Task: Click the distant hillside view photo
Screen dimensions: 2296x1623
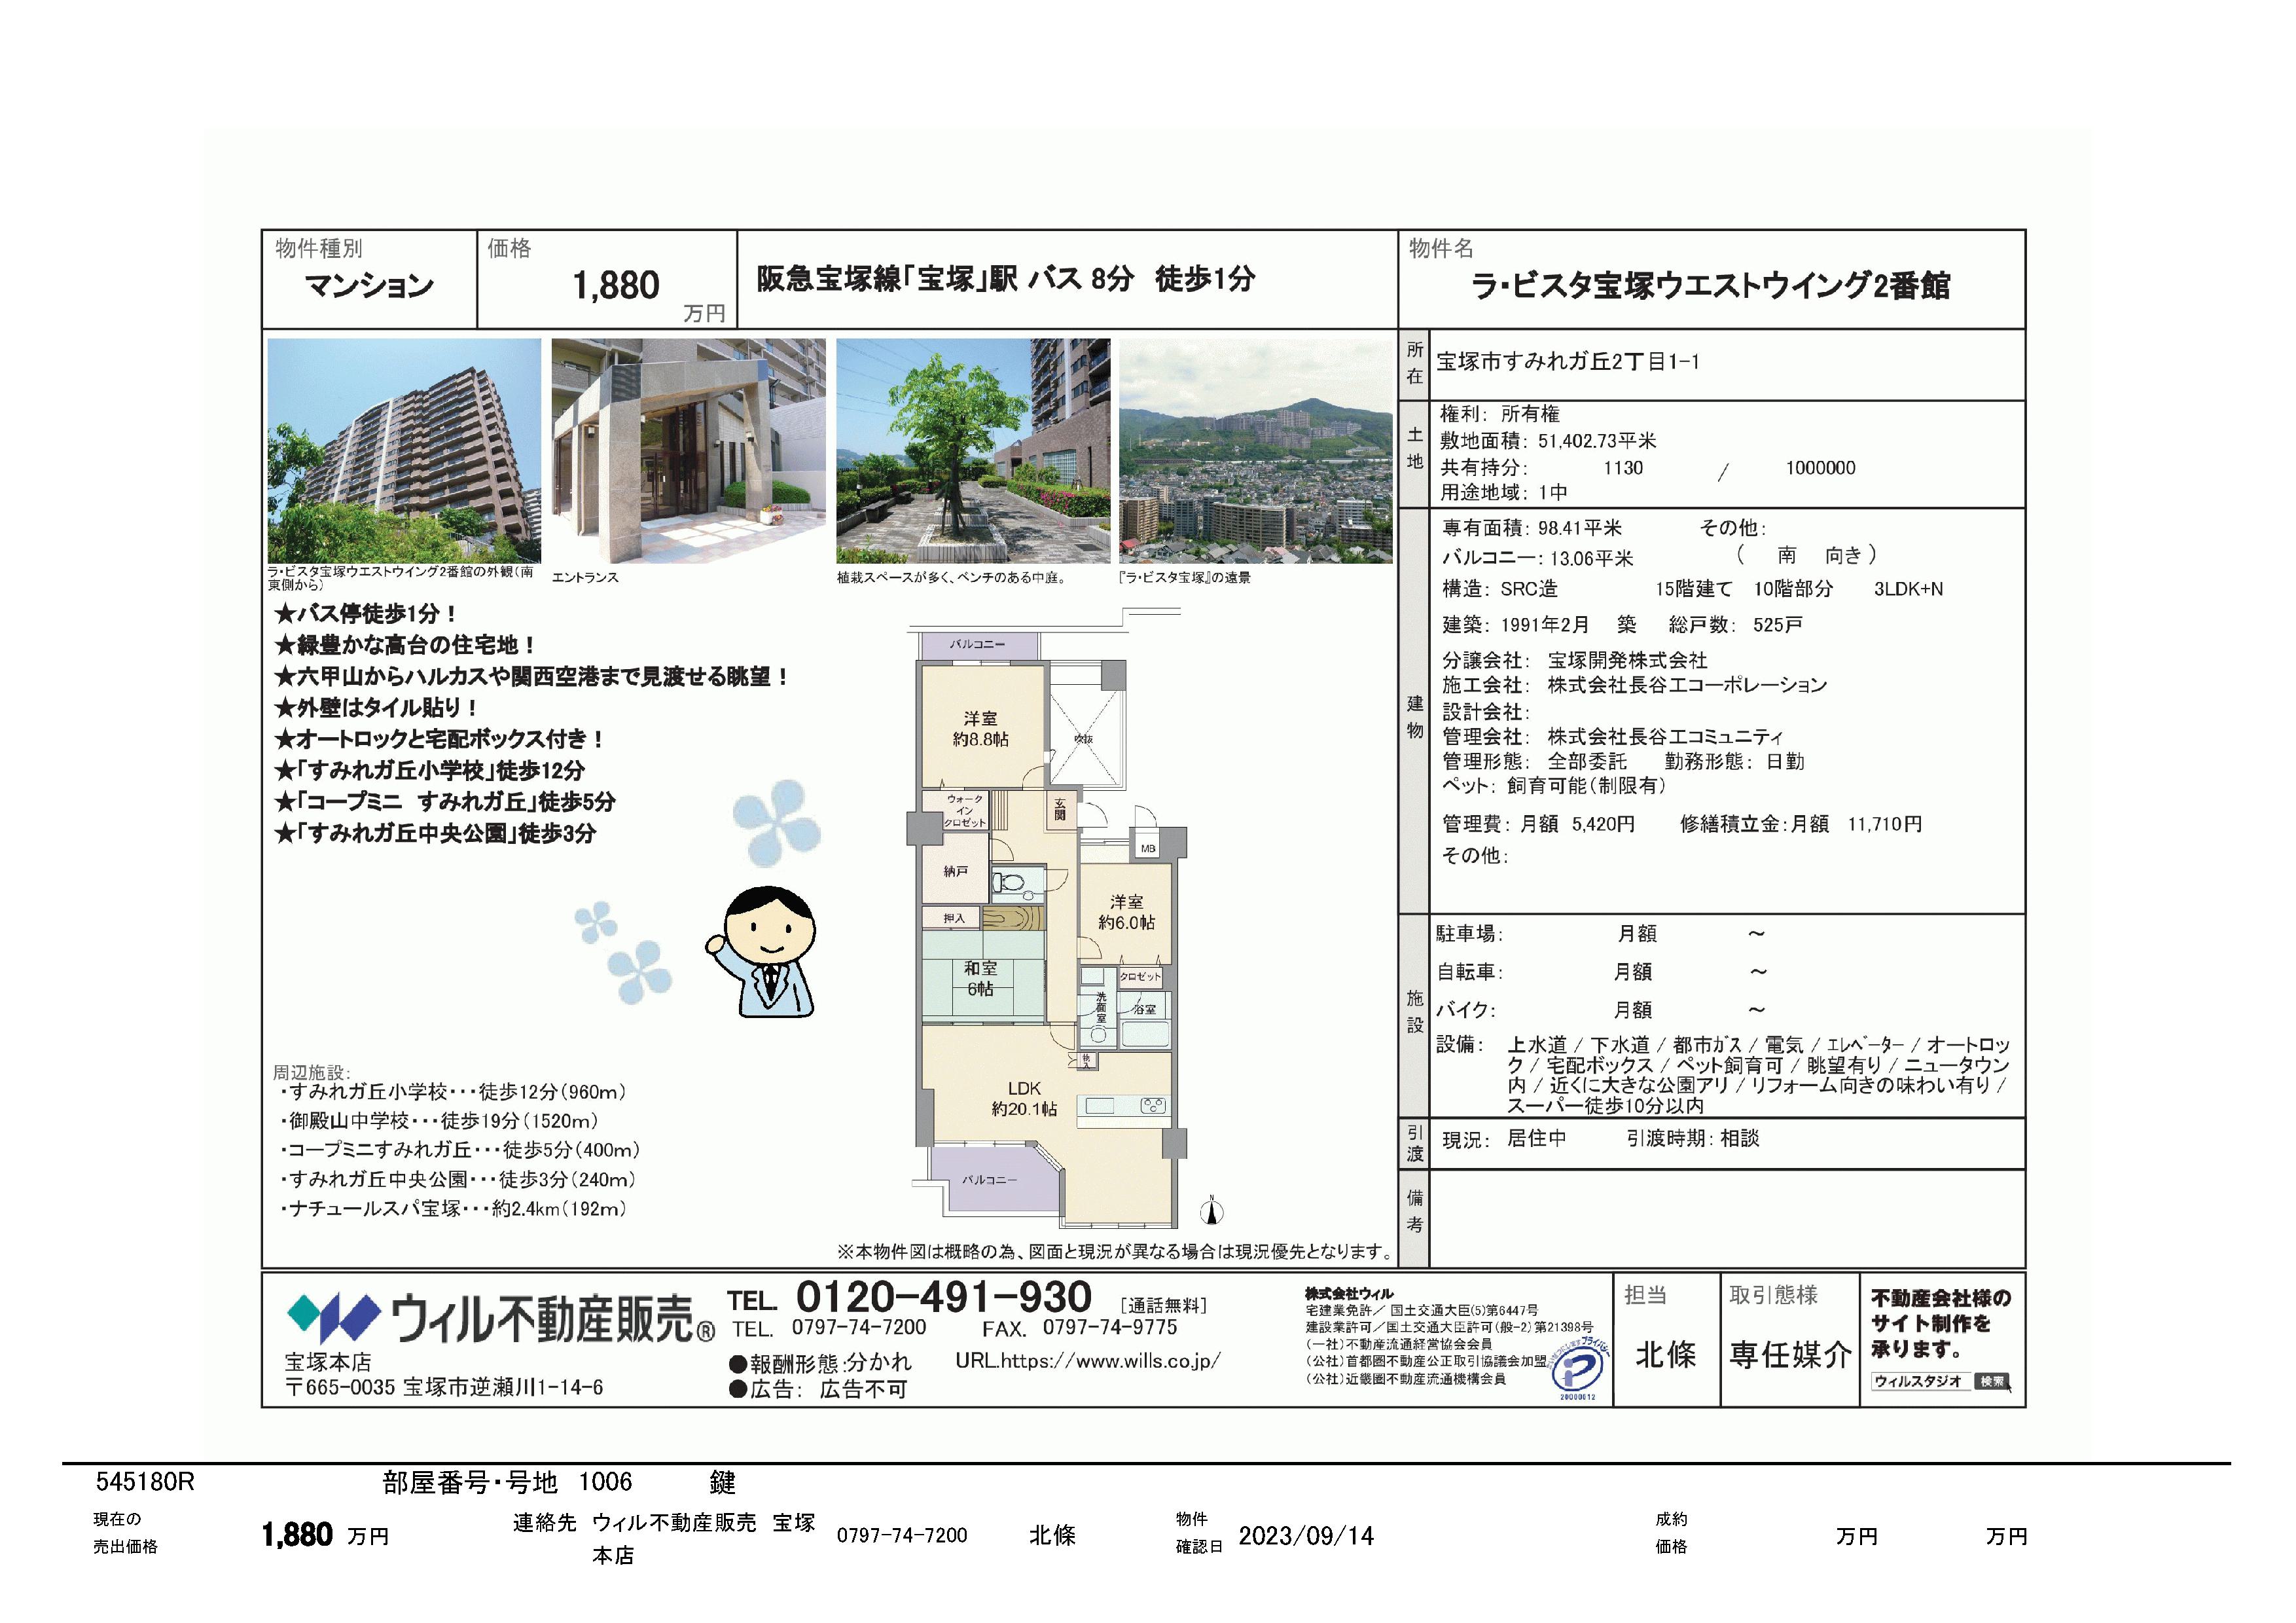Action: point(1255,450)
